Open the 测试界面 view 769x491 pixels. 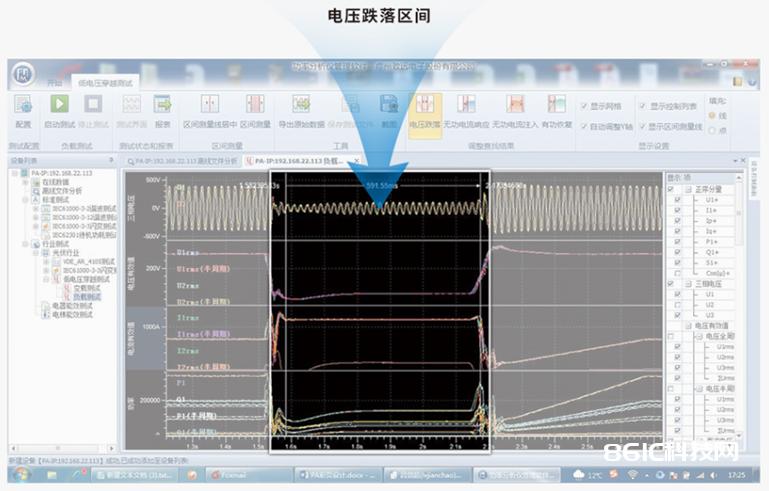[131, 111]
